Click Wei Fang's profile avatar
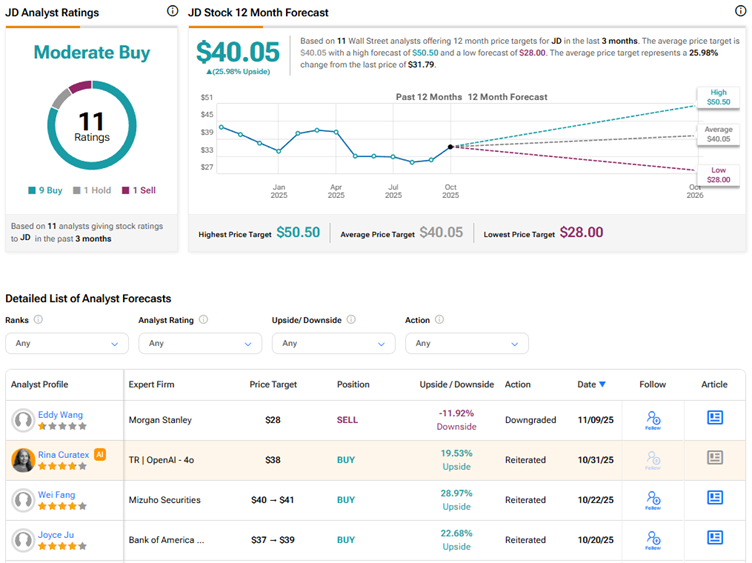752x563 pixels. coord(23,500)
